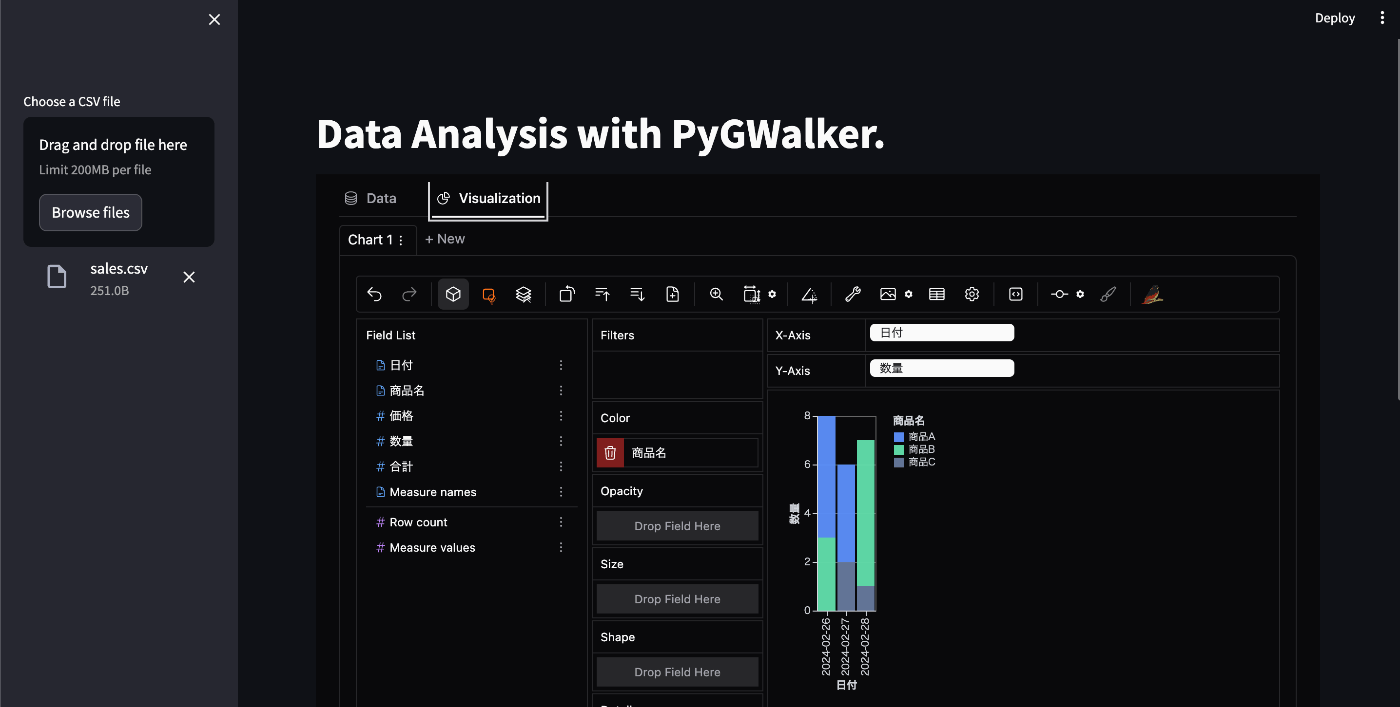Click the export image picture icon
Screen dimensions: 1400x707
(887, 294)
